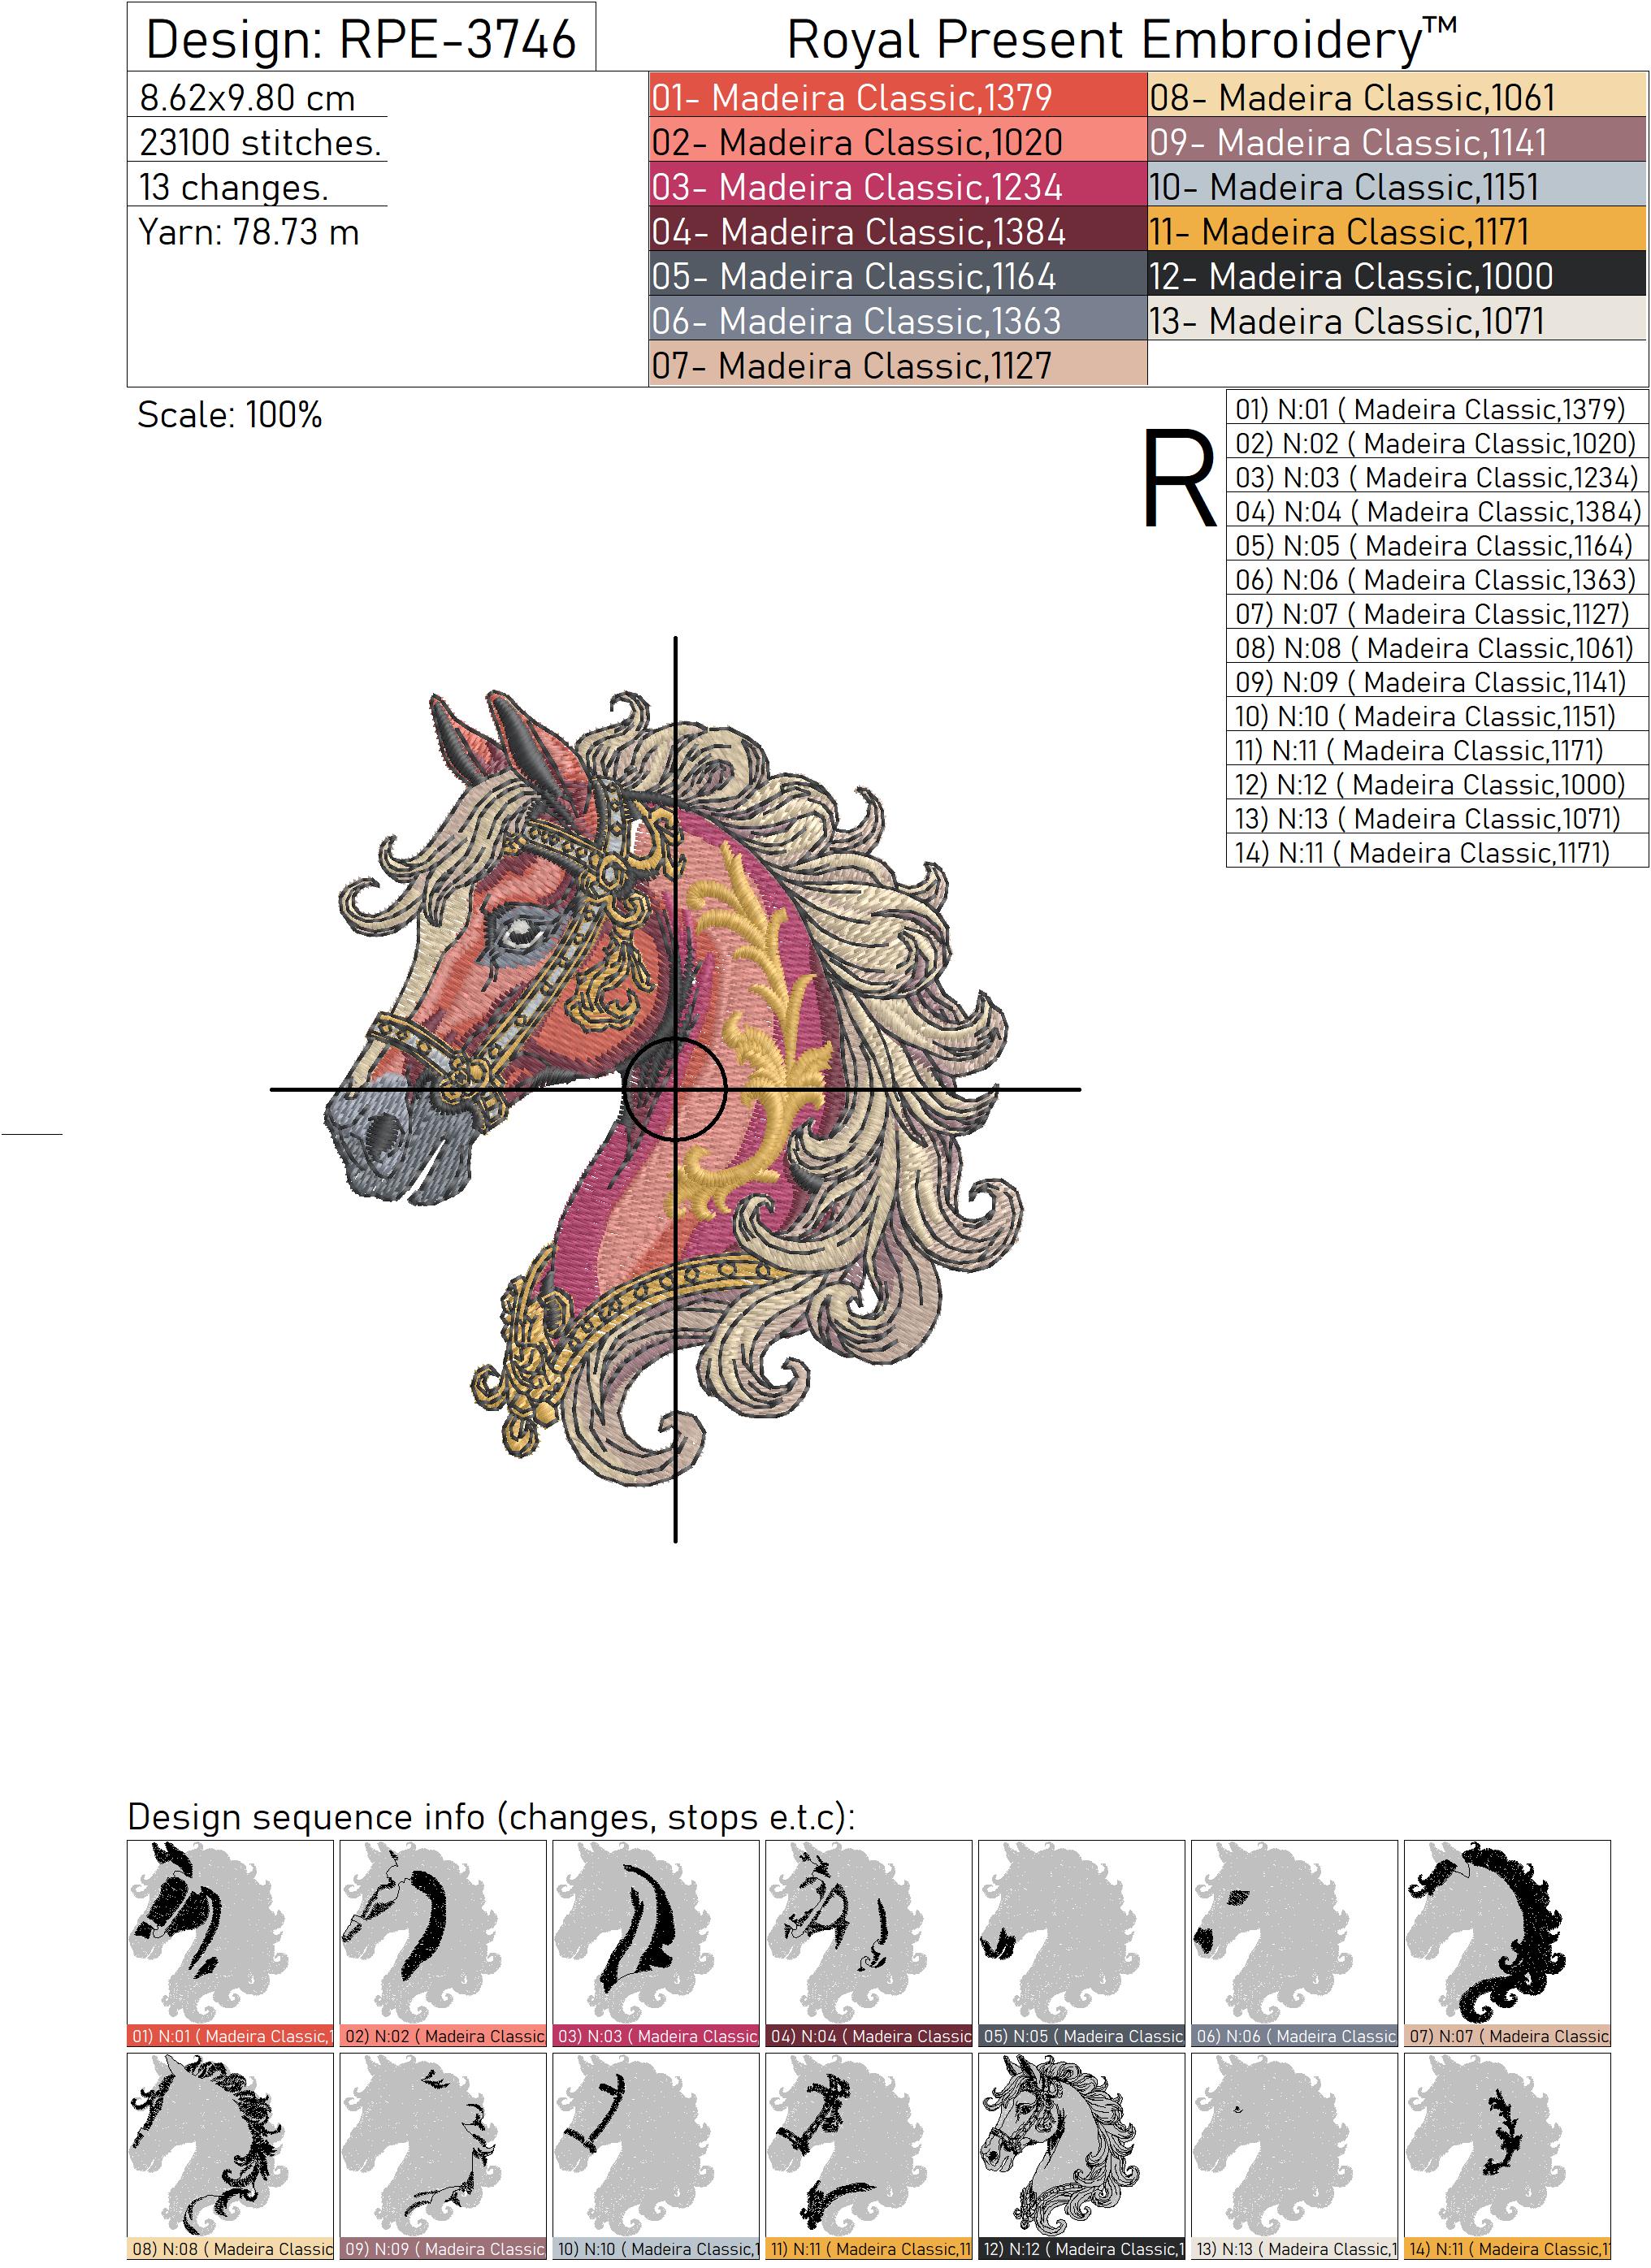Click the center crosshair circle on horse
Screen dimensions: 1651x2268
[x=675, y=1089]
